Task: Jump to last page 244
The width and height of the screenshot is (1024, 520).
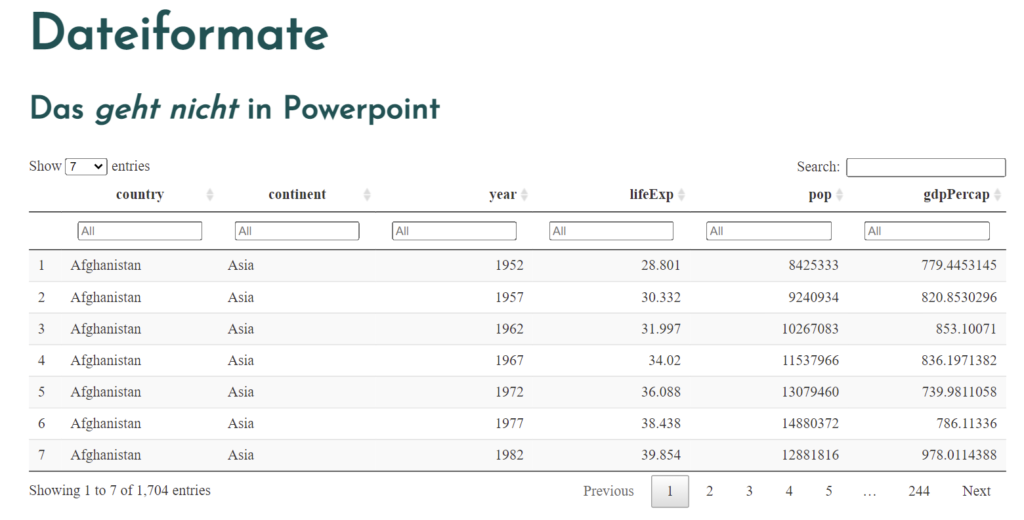Action: point(919,491)
